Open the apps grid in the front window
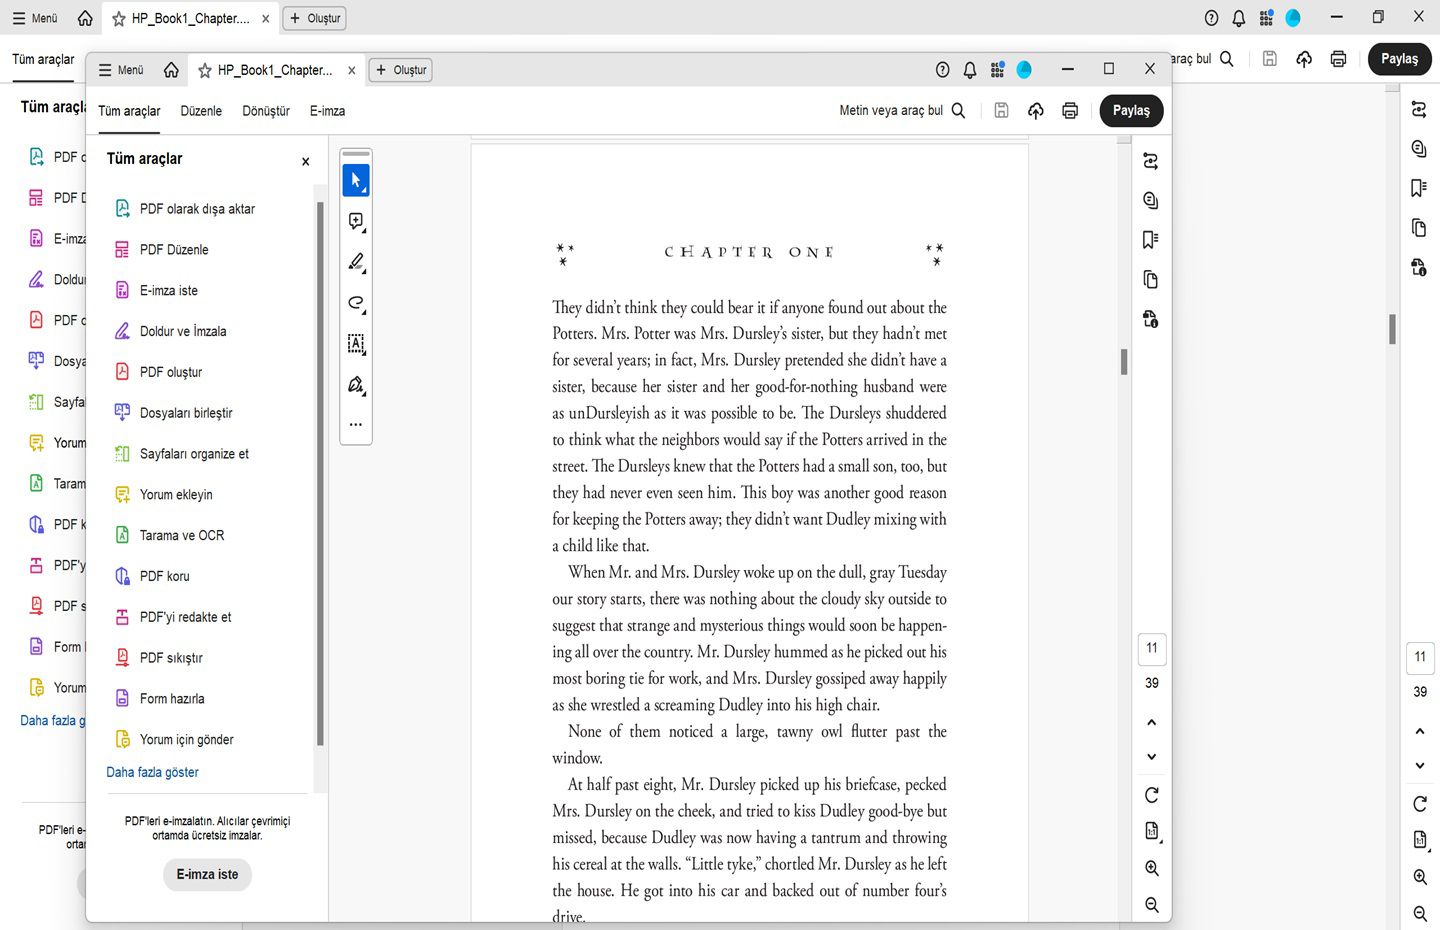 [997, 70]
